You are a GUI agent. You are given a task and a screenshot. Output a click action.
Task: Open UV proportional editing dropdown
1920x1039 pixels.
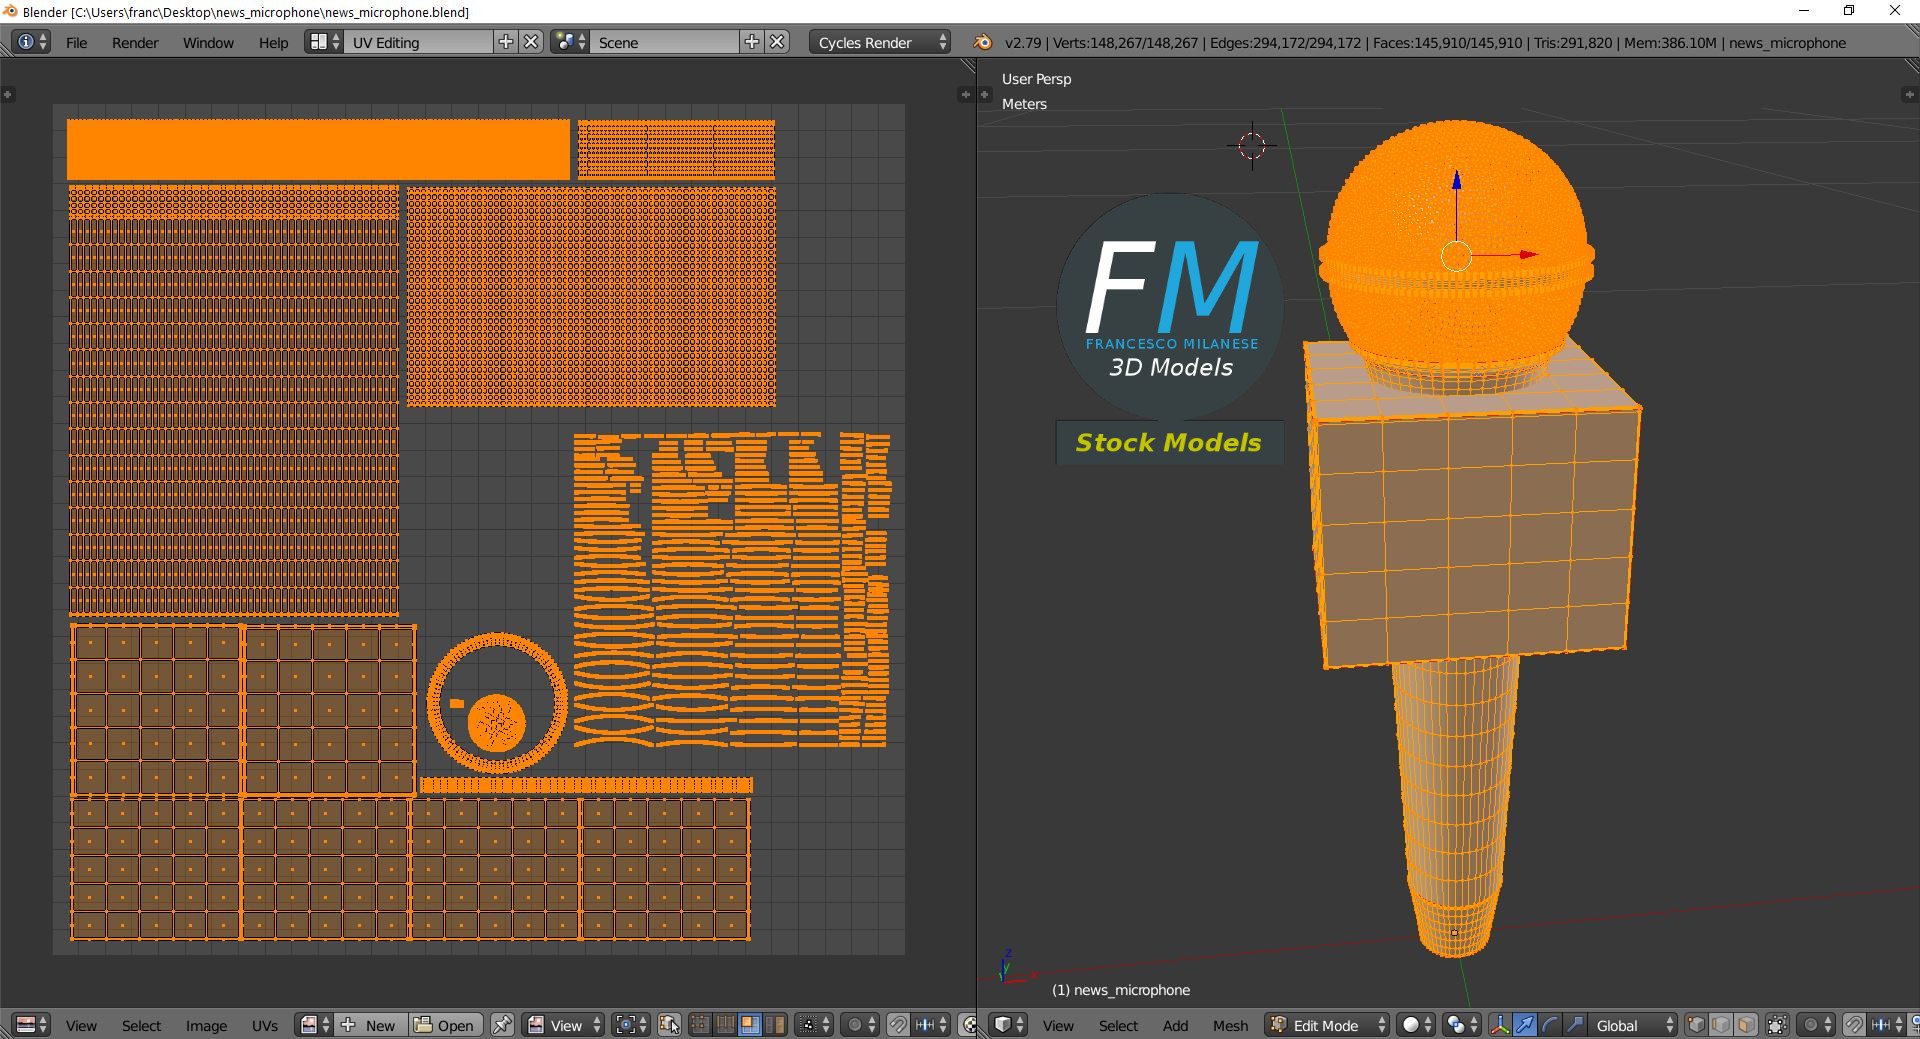(858, 1025)
